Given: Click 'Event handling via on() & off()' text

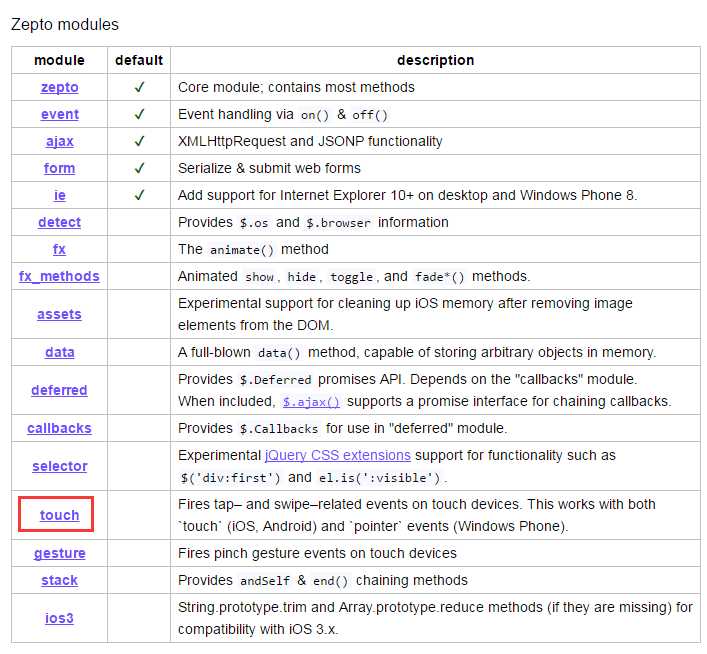Looking at the screenshot, I should point(283,114).
